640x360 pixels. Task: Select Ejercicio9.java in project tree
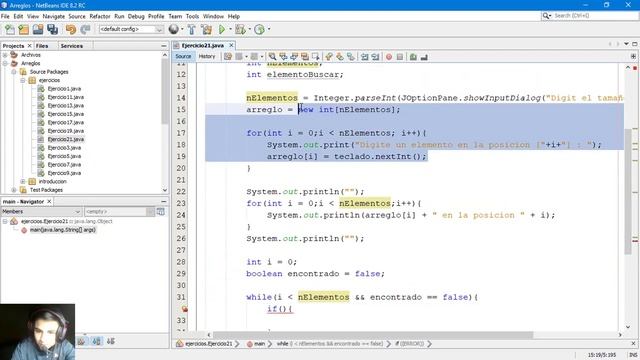[64, 173]
